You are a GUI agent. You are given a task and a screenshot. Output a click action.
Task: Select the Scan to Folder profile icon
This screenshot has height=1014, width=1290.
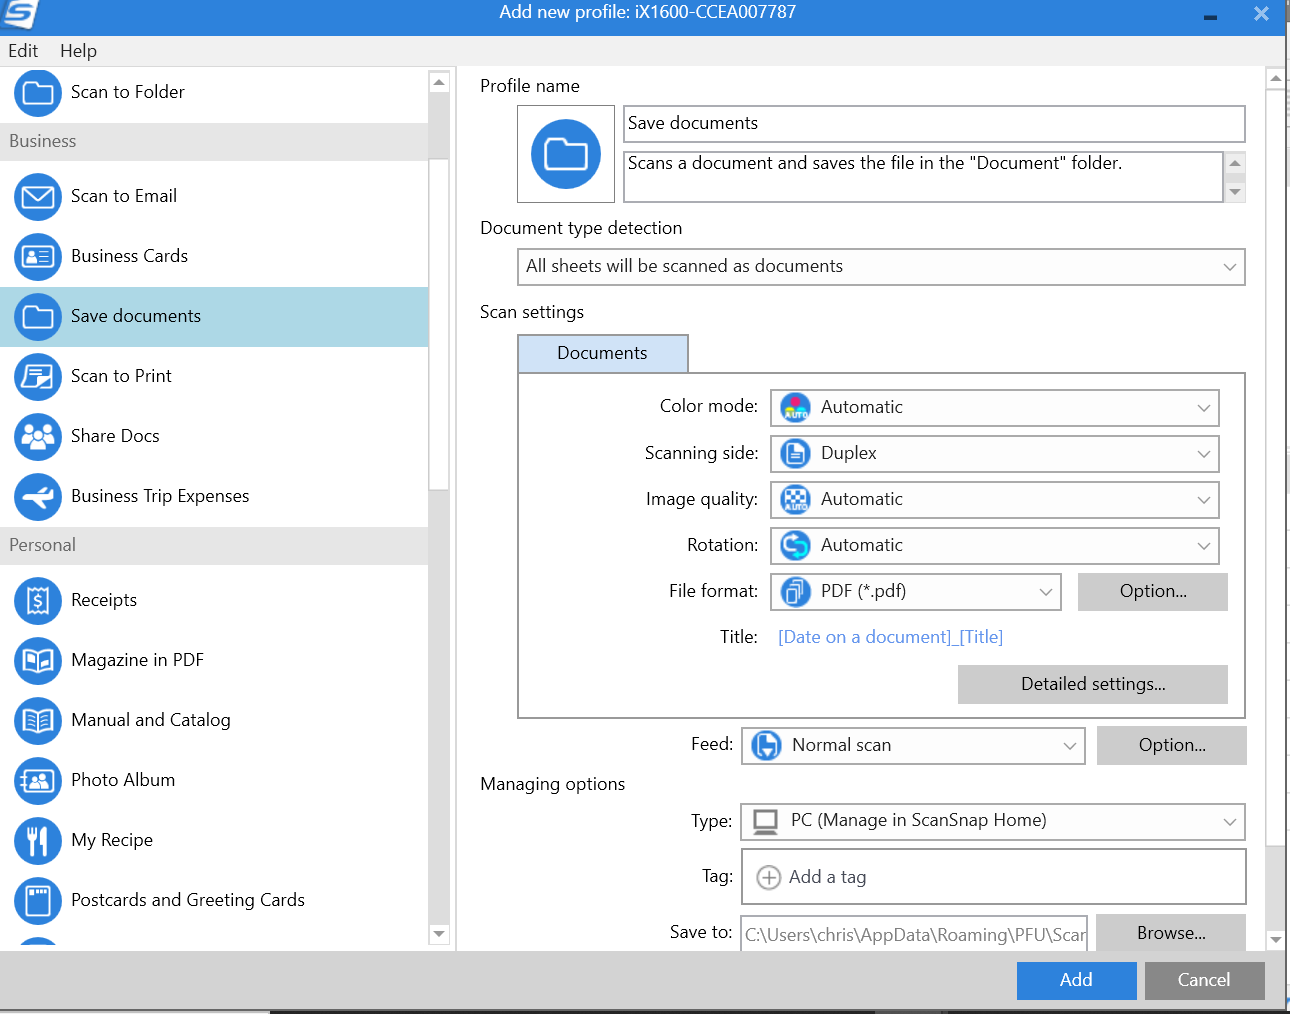point(38,93)
